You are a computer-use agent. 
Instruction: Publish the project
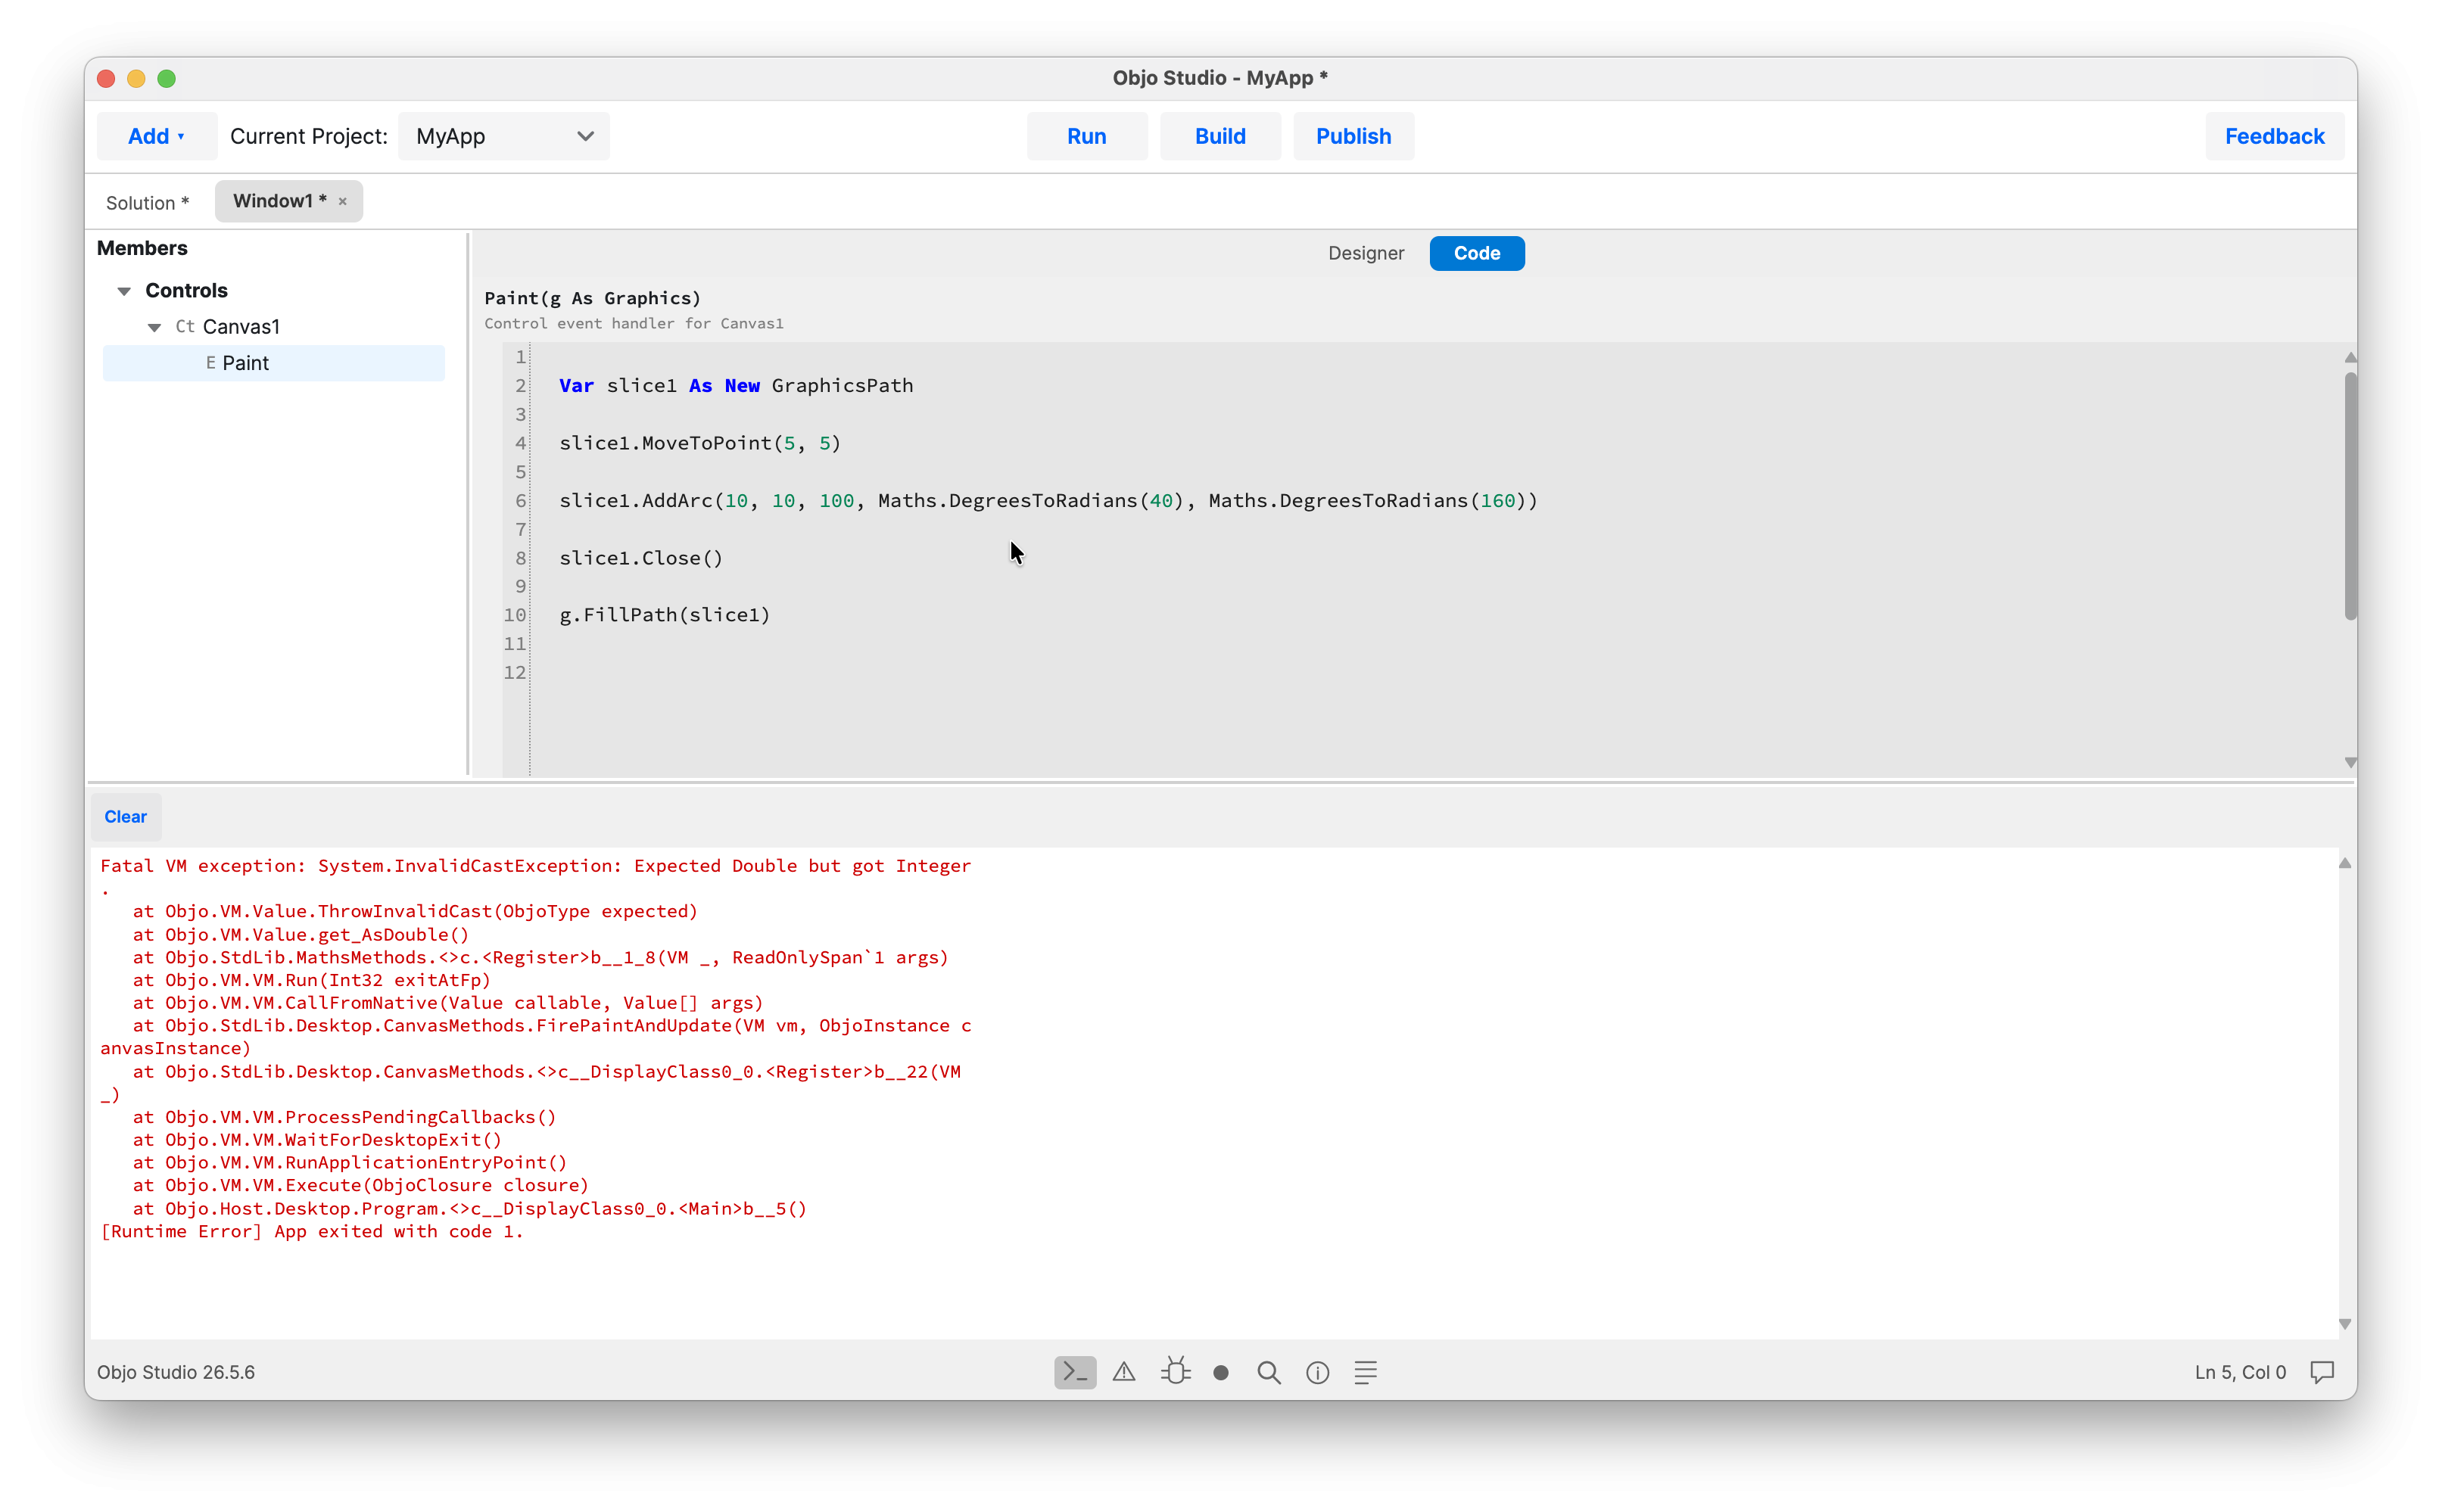click(1353, 136)
